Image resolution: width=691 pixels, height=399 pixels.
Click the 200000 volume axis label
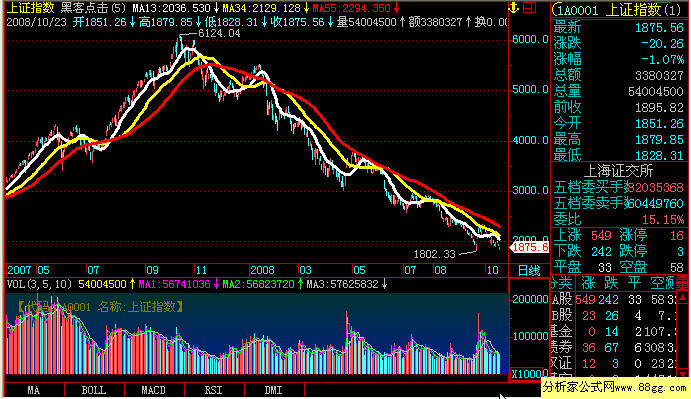click(x=530, y=299)
